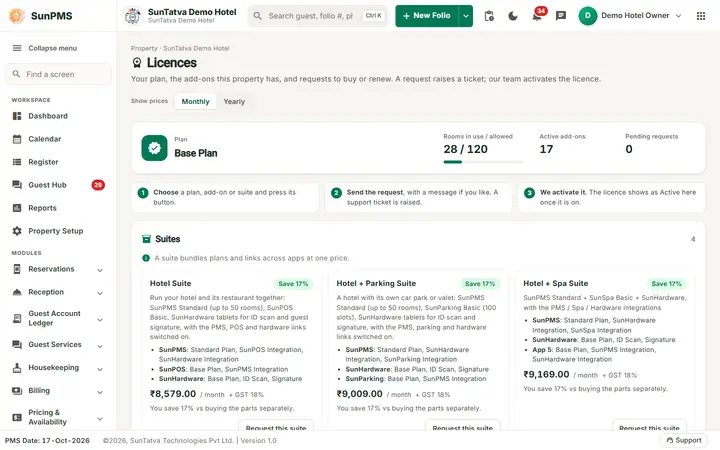
Task: Expand the Reservations submenu chevron
Action: click(100, 270)
